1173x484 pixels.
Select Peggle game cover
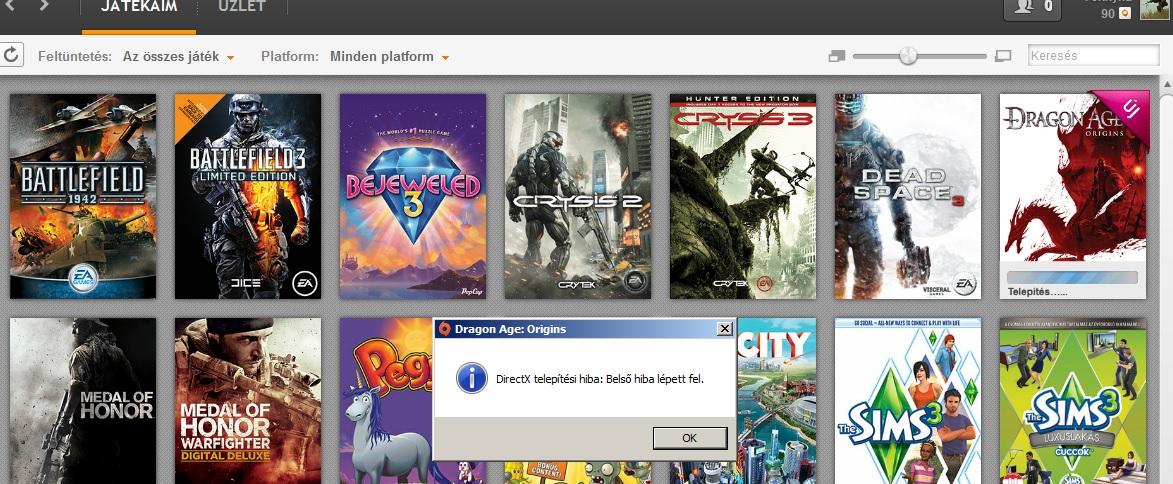click(386, 401)
